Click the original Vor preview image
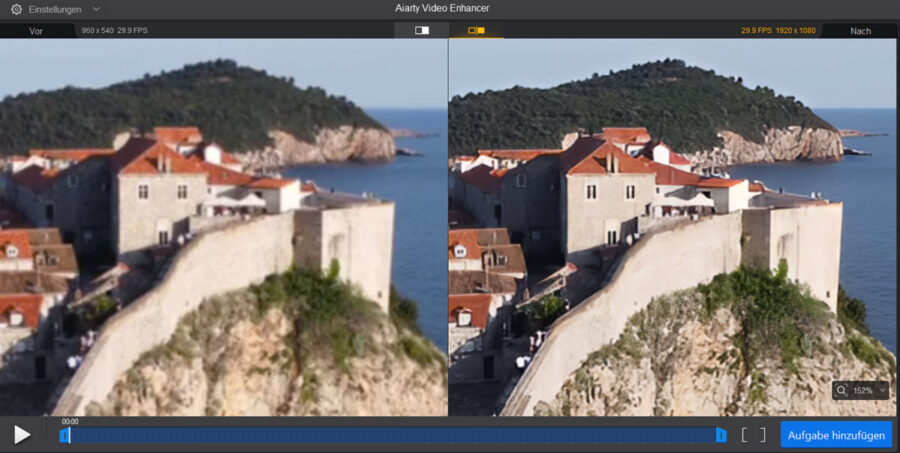The image size is (900, 453). coord(224,227)
